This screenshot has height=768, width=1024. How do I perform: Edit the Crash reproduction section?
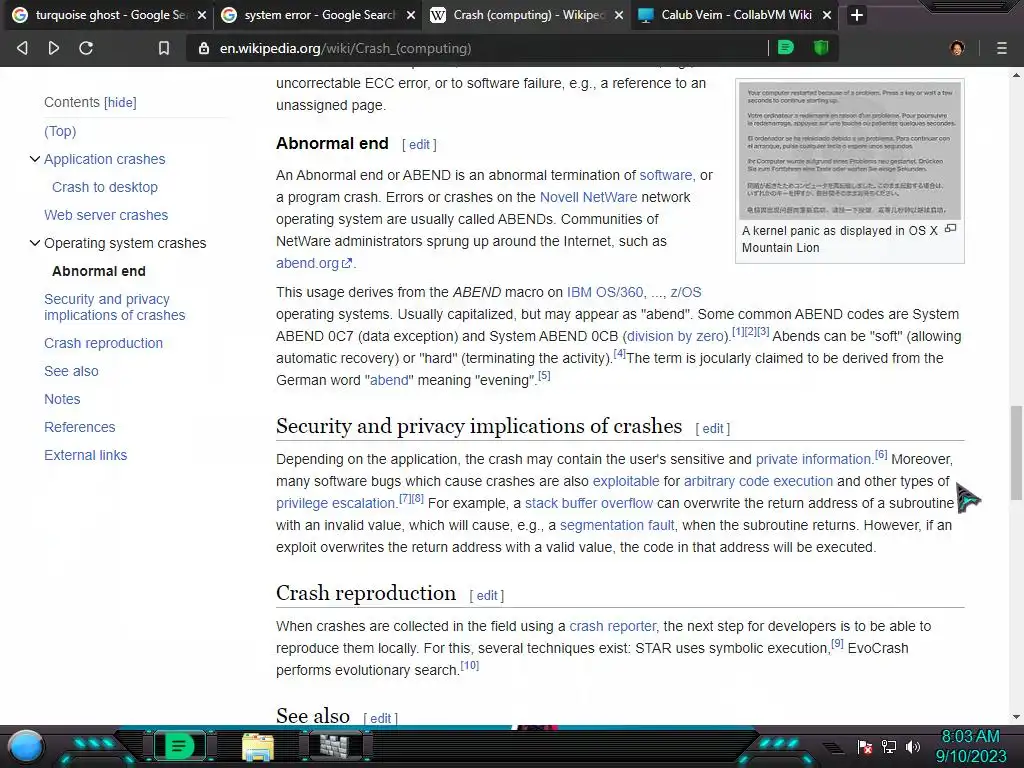point(487,596)
